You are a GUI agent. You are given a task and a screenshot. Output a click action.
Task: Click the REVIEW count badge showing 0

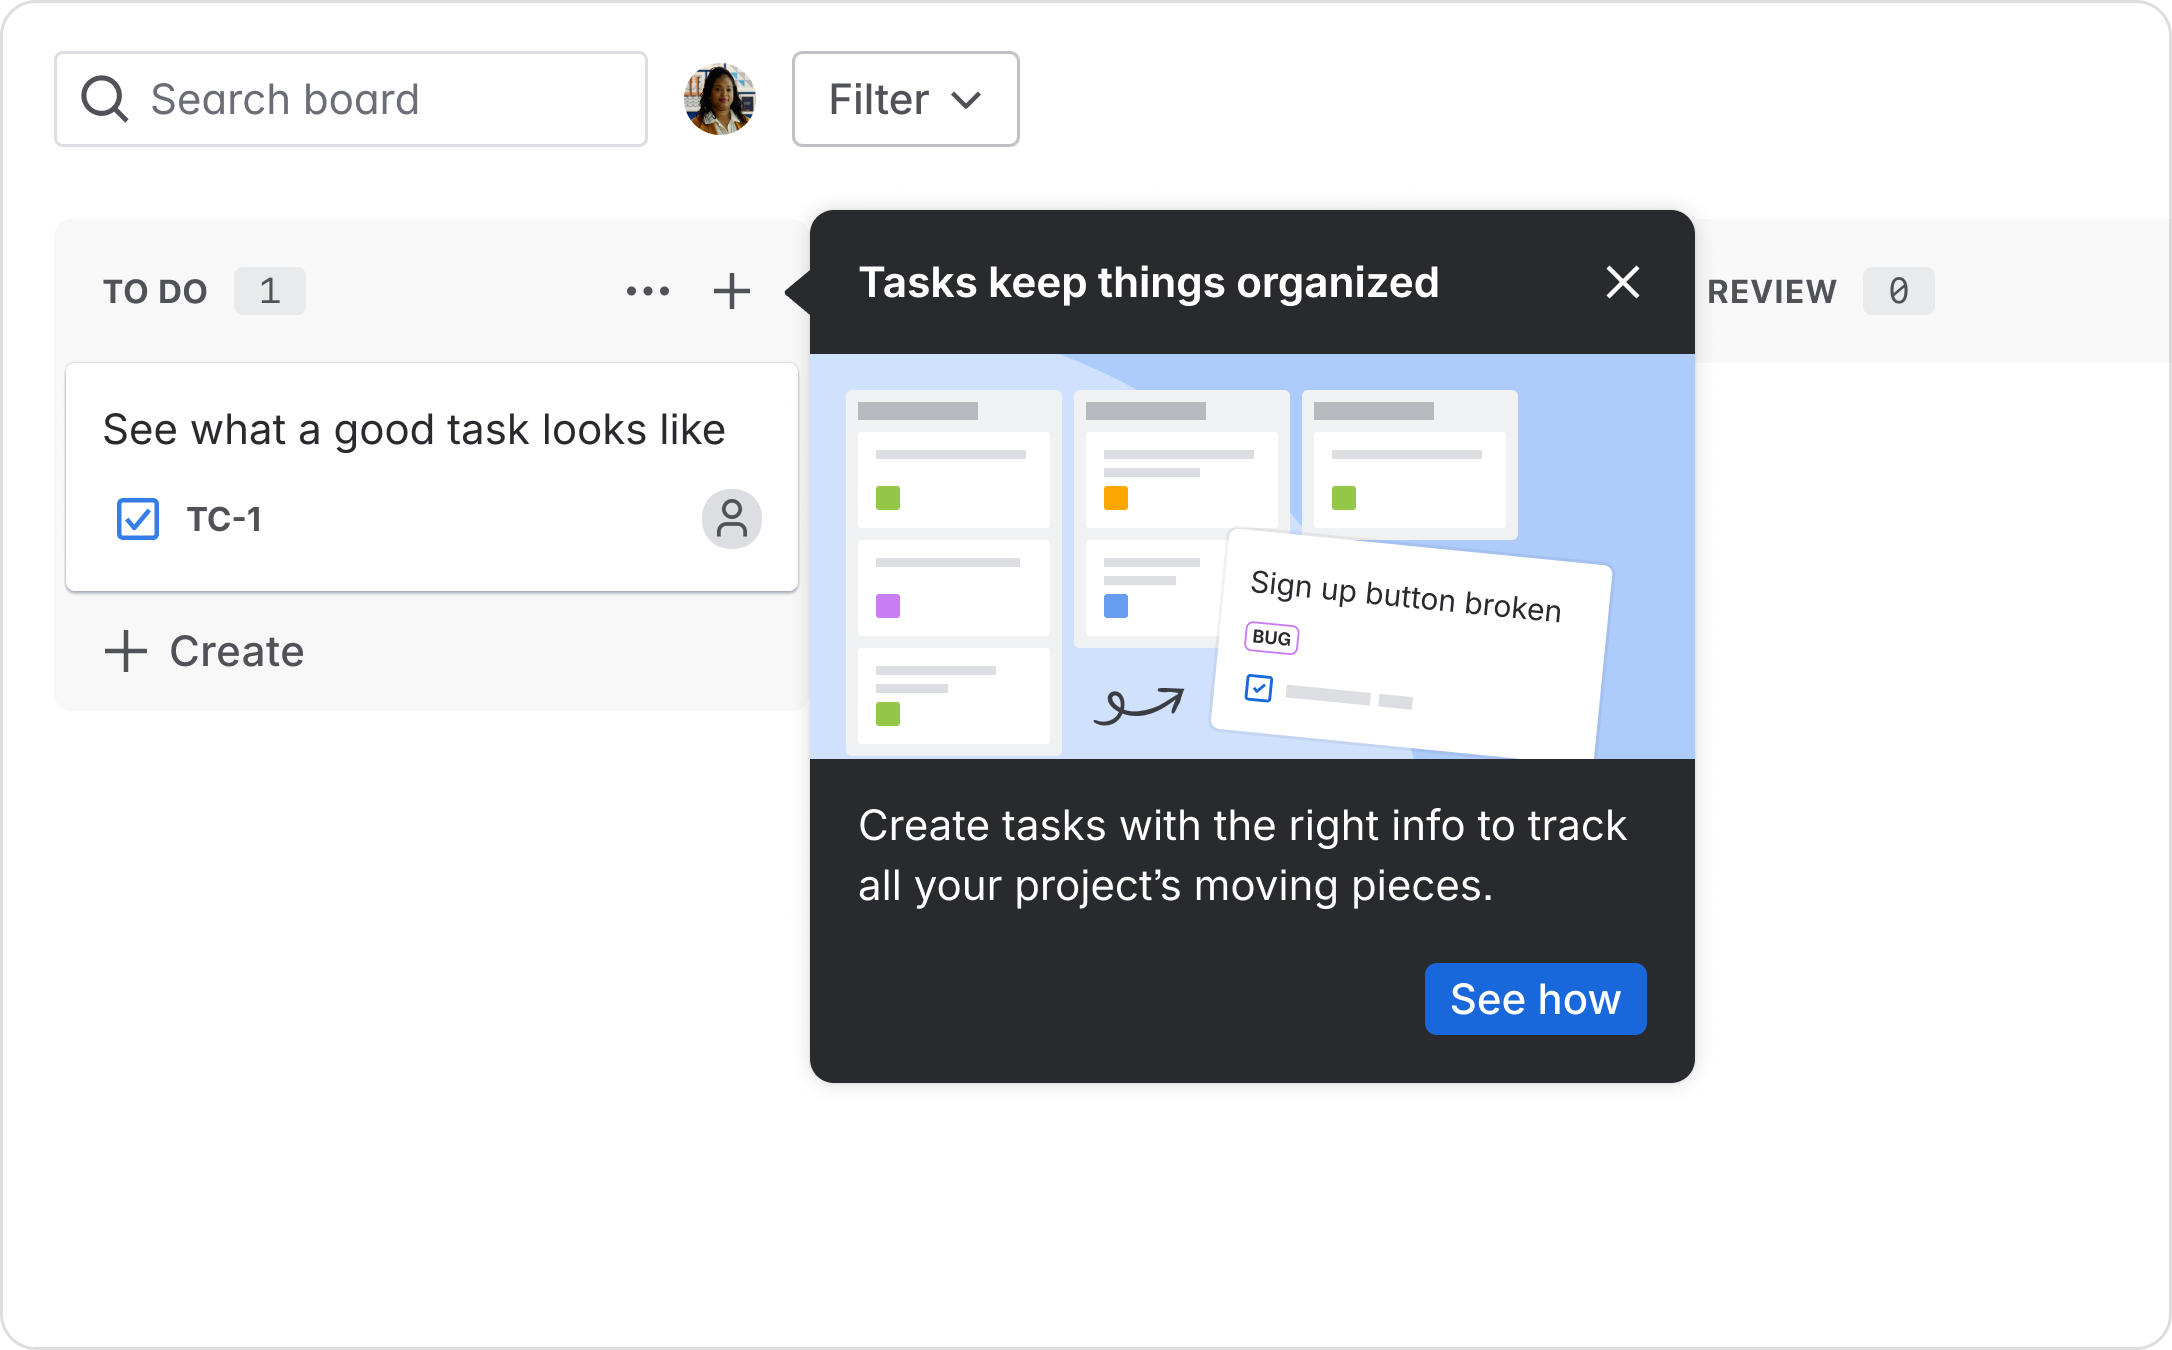click(1898, 291)
